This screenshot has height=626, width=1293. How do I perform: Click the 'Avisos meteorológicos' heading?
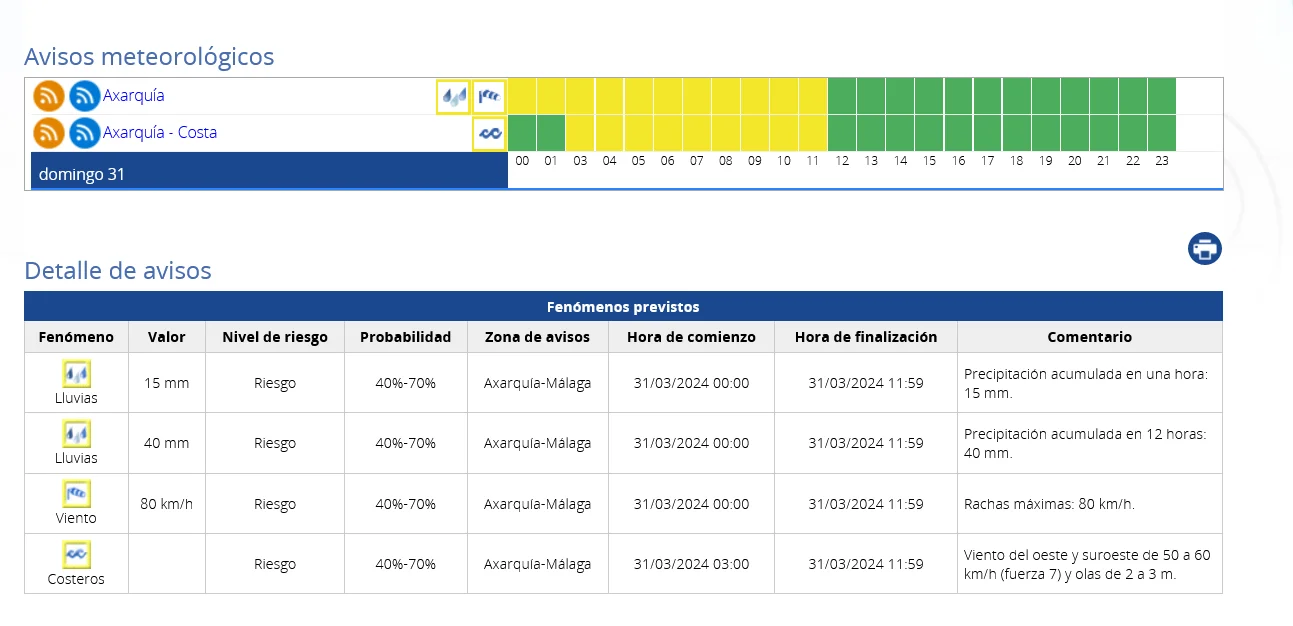149,57
